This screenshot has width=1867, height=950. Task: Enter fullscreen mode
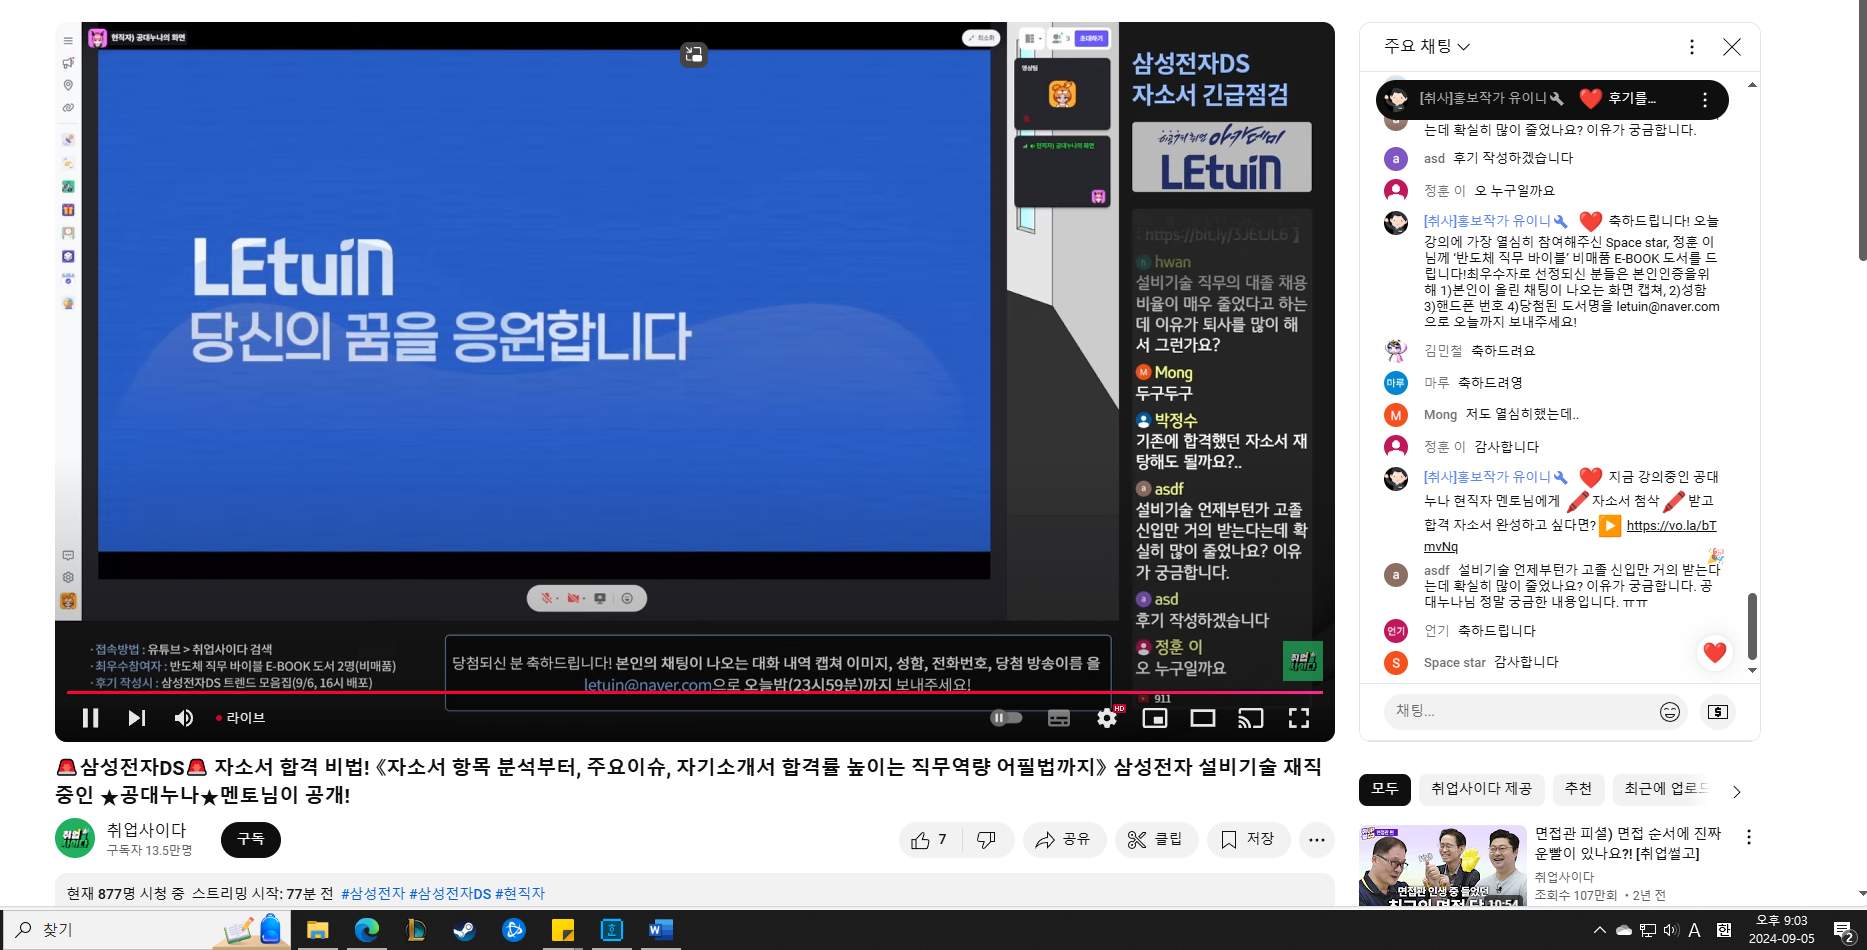[x=1298, y=718]
